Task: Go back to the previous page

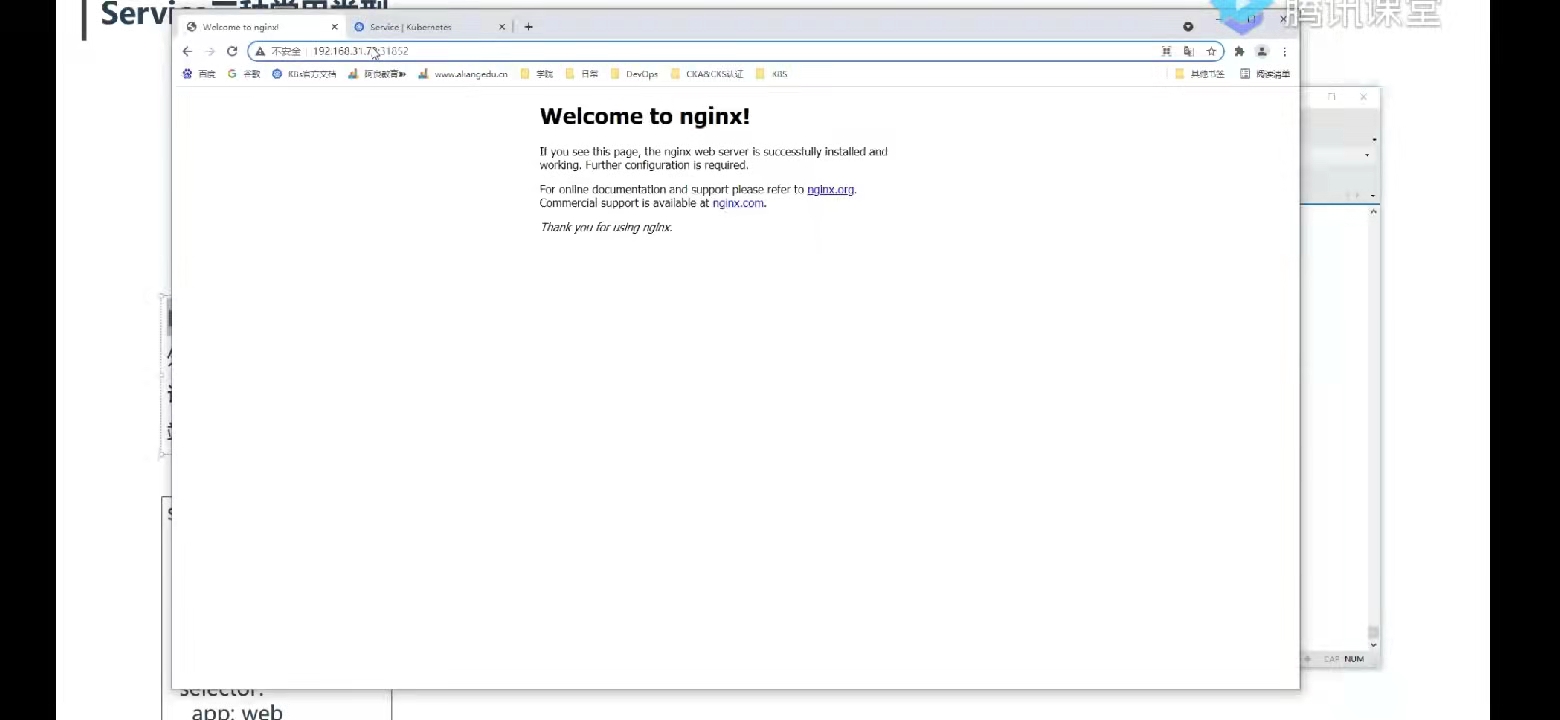Action: [187, 51]
